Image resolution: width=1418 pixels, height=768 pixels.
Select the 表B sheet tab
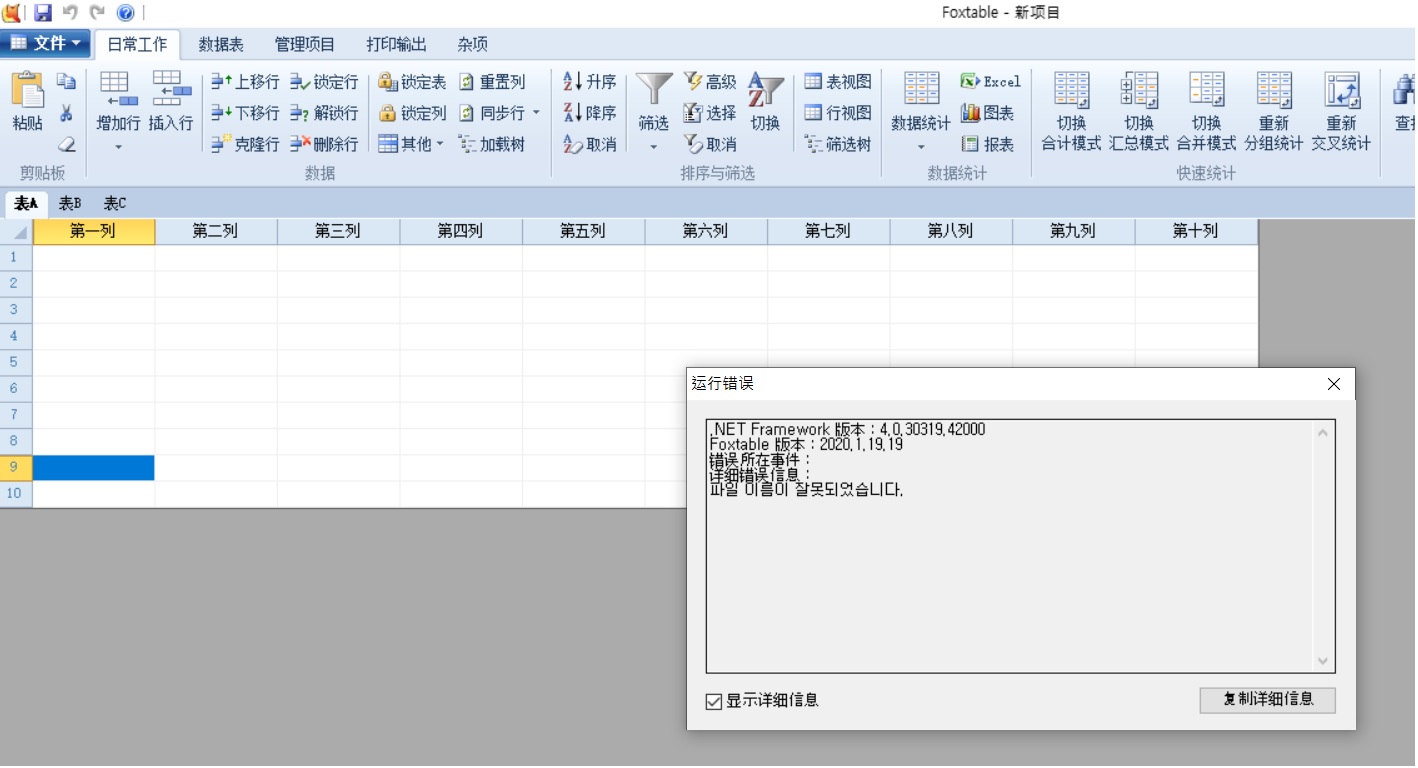(70, 204)
